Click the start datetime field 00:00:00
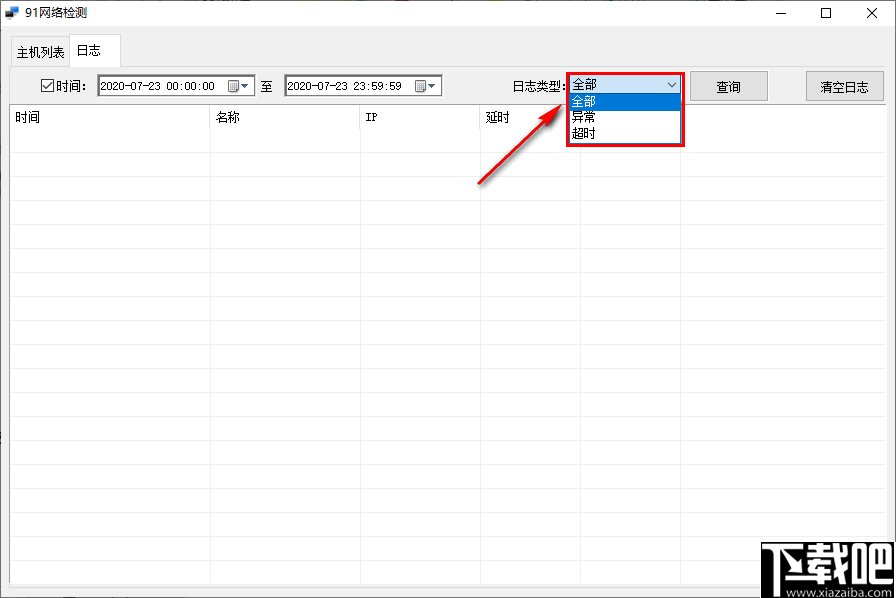 coord(163,86)
